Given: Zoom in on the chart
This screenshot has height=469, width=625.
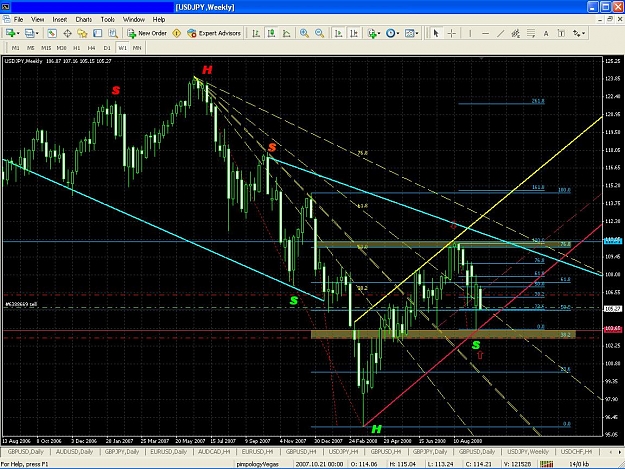Looking at the screenshot, I should 304,33.
